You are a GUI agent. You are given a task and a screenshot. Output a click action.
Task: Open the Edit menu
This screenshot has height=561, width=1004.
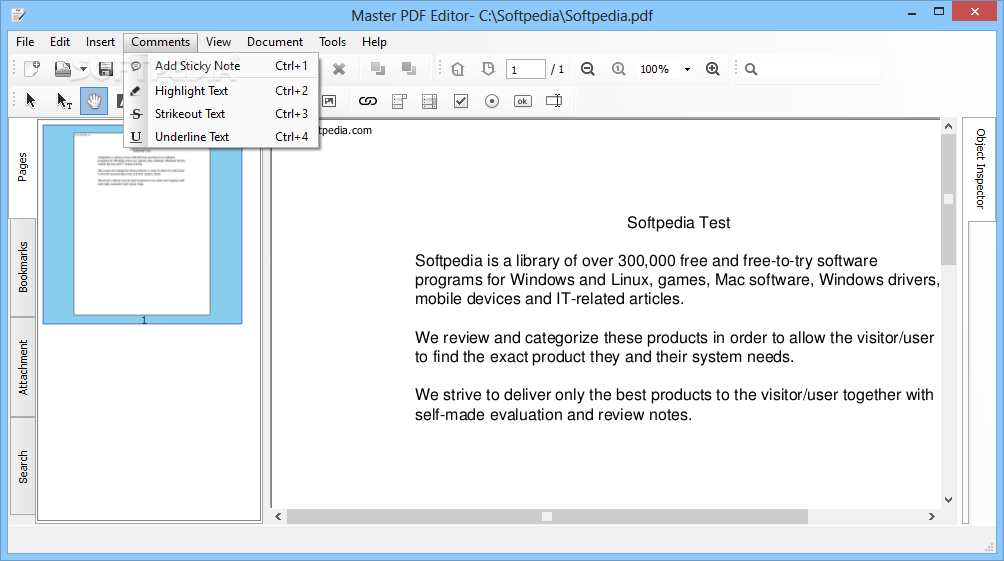60,42
